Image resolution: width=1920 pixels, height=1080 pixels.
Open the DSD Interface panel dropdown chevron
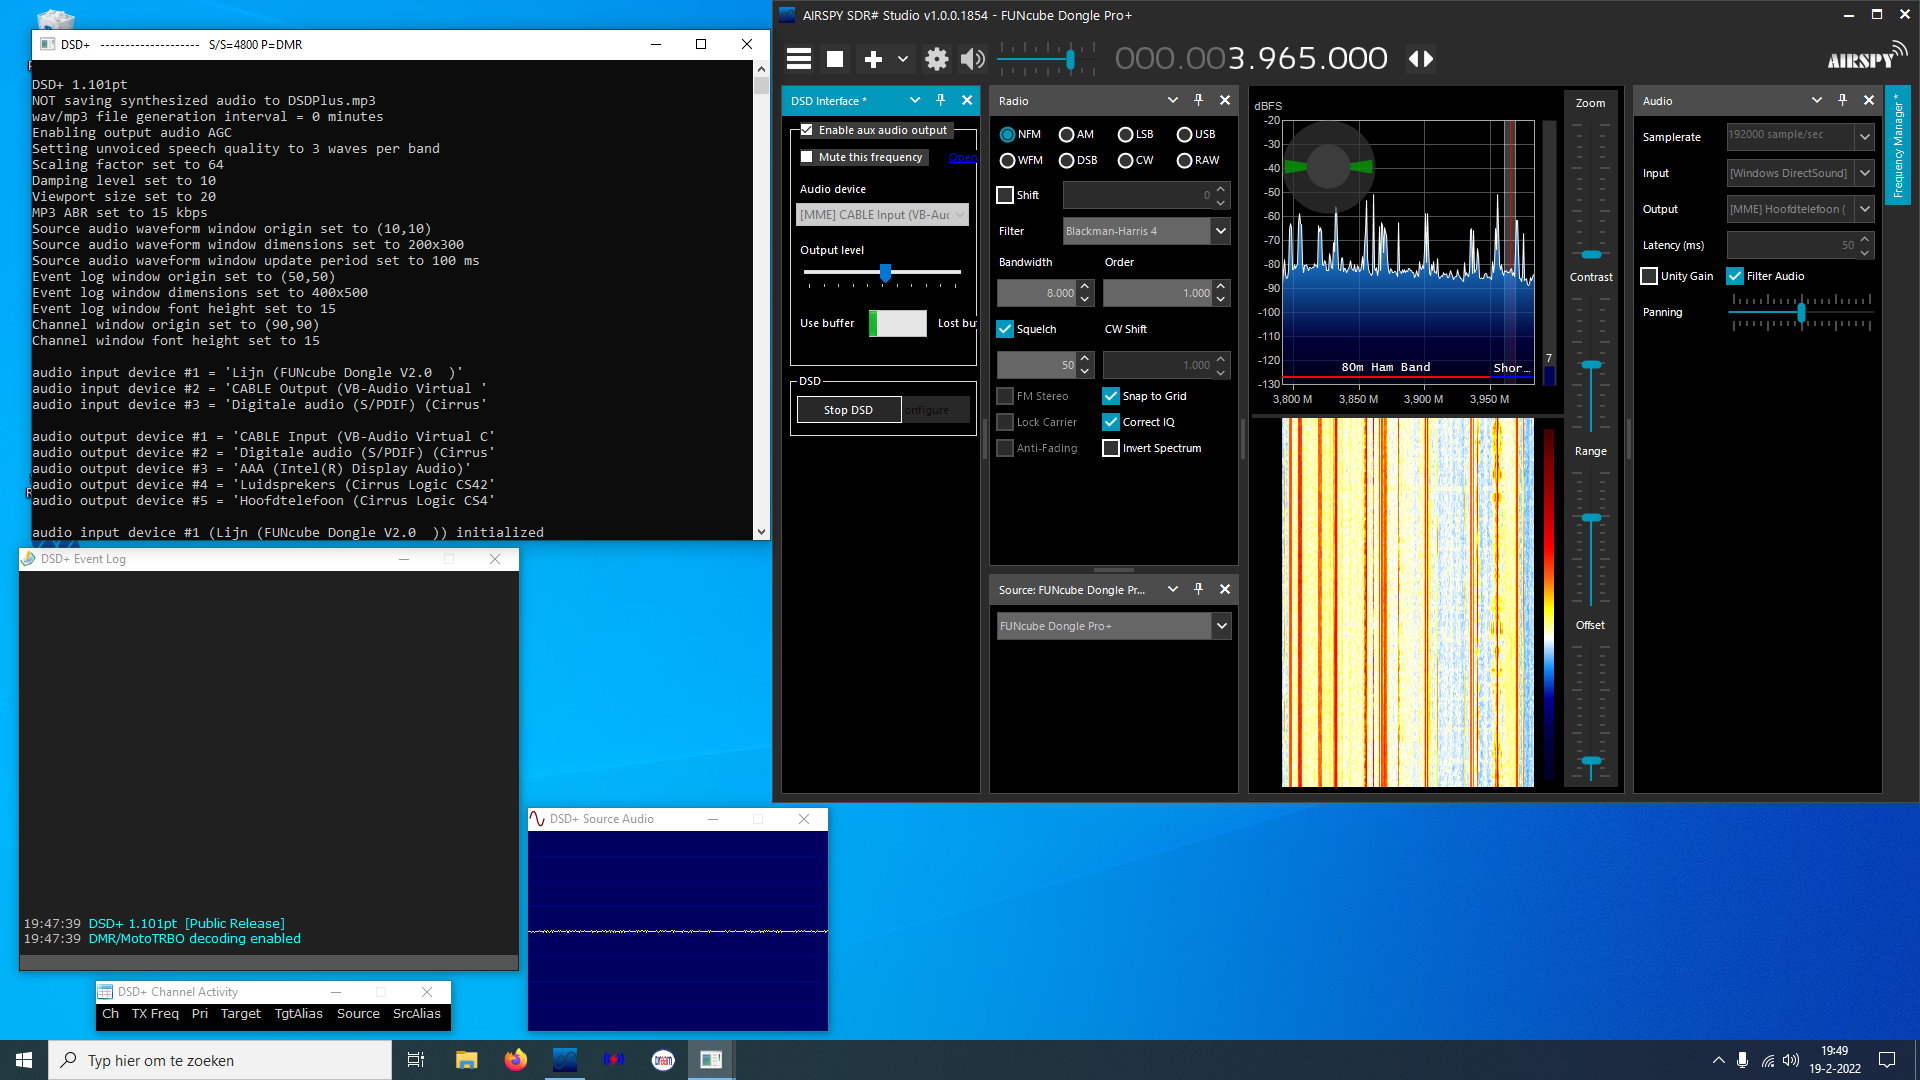(914, 100)
